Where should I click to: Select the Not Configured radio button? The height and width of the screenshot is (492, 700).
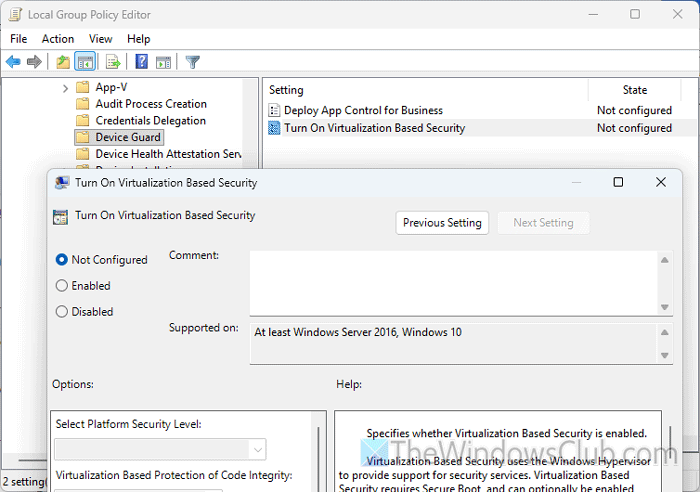pyautogui.click(x=62, y=259)
